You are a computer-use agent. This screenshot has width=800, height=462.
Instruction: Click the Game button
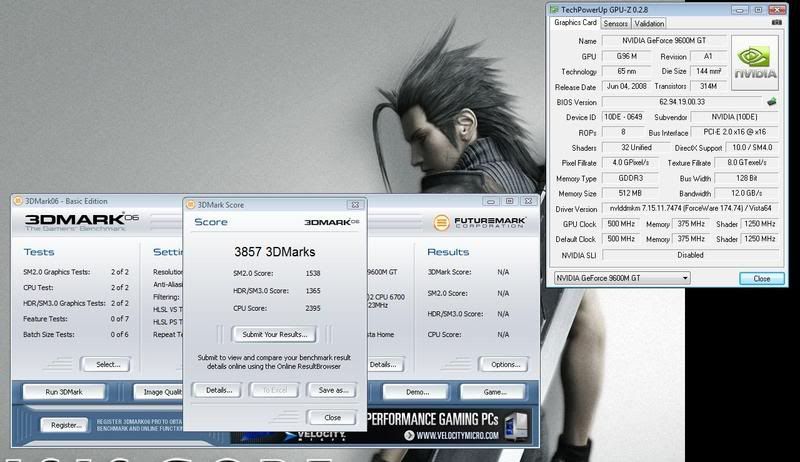[x=494, y=392]
